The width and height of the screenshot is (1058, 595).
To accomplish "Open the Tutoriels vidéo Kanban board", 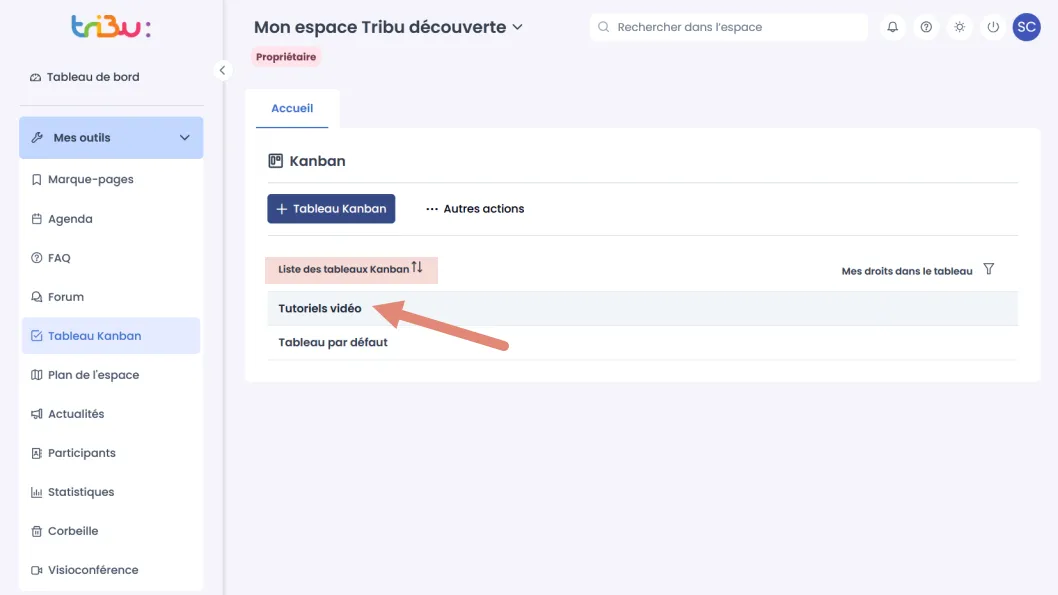I will [320, 308].
